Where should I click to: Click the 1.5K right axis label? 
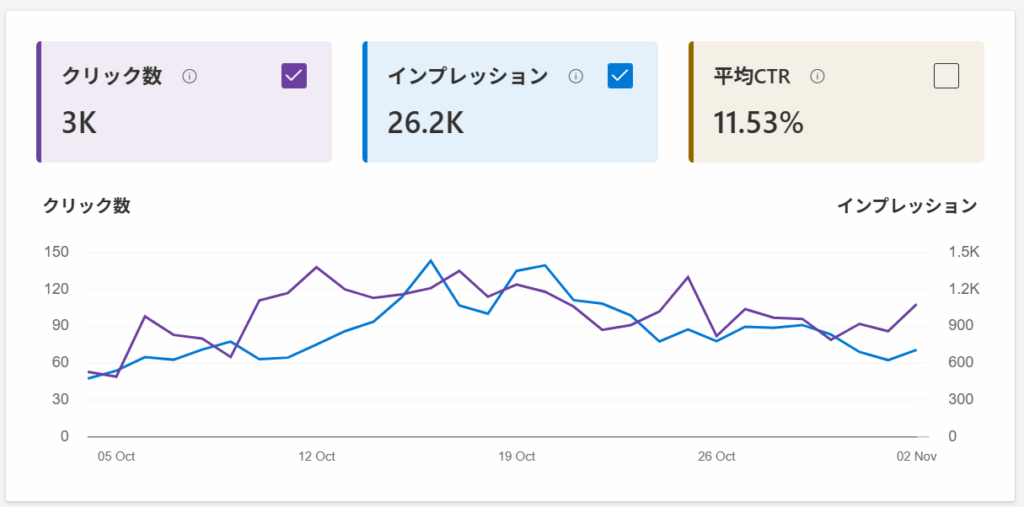tap(964, 252)
